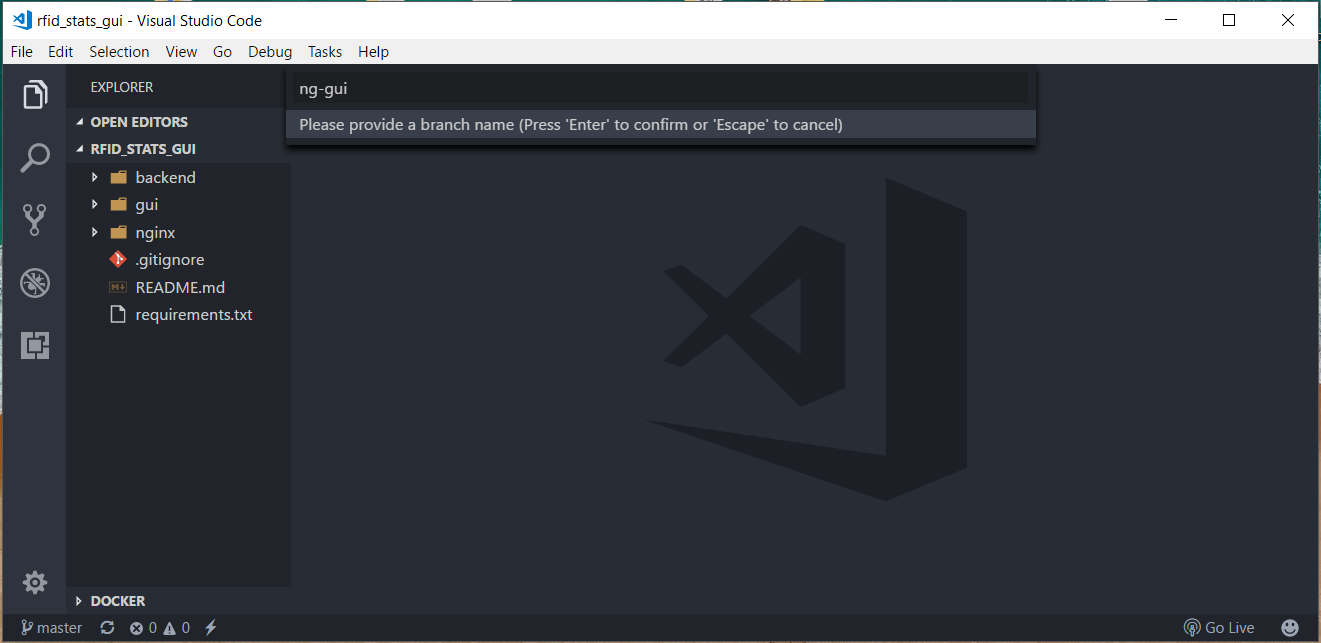Send feedback with the smiley icon
The image size is (1321, 643).
[x=1290, y=627]
